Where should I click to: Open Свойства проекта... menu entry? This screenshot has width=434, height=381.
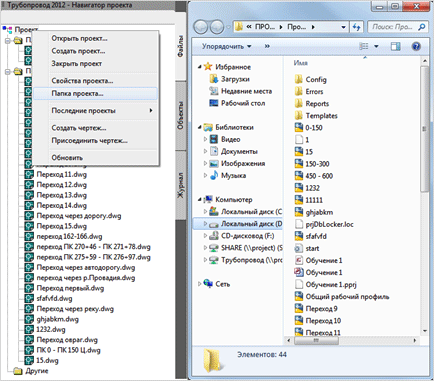[x=95, y=81]
